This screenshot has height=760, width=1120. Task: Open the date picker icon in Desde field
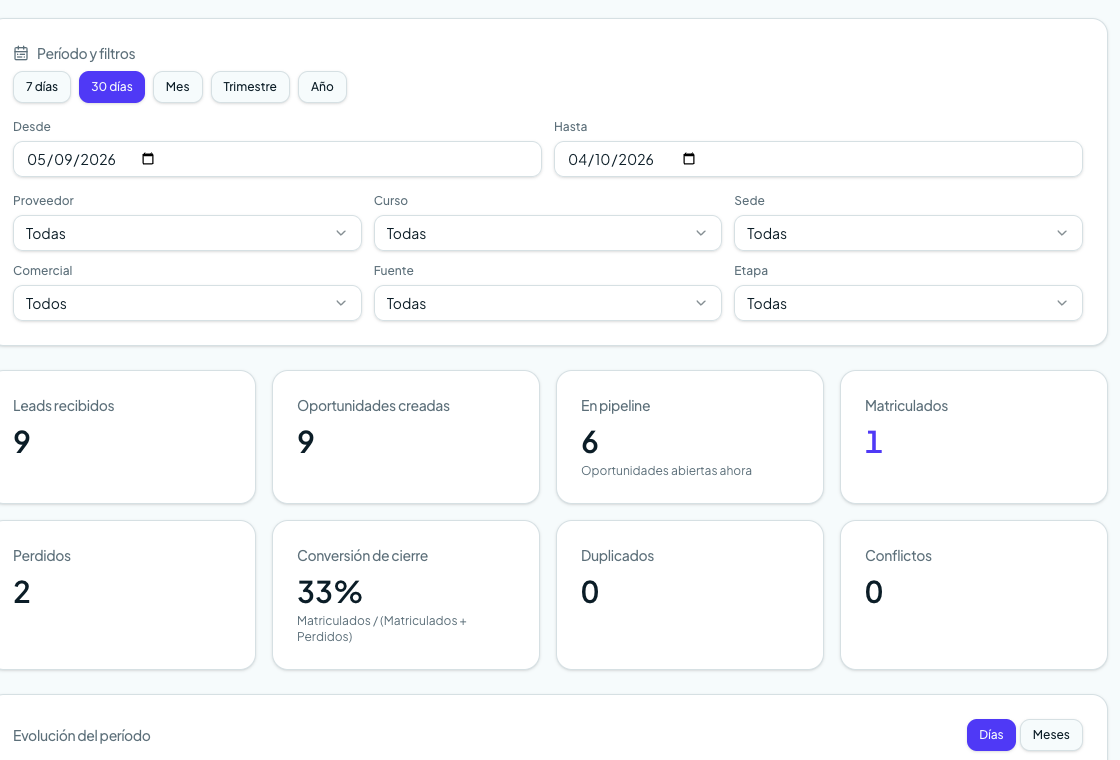coord(148,159)
